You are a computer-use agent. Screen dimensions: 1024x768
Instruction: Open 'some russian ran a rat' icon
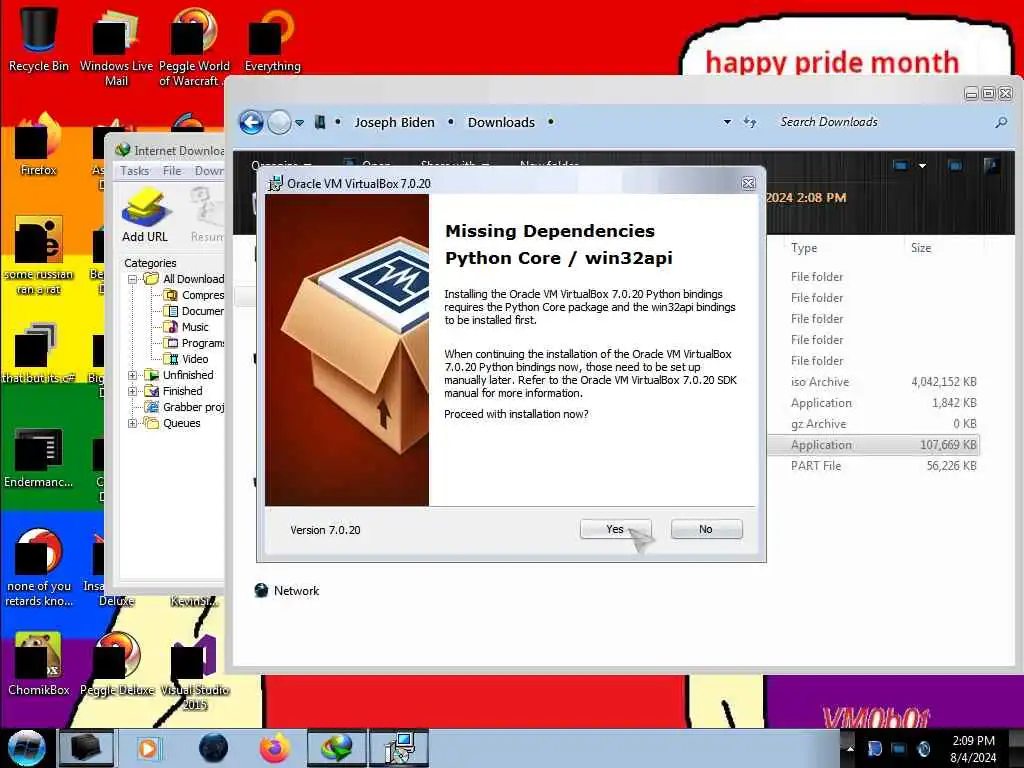(x=39, y=255)
